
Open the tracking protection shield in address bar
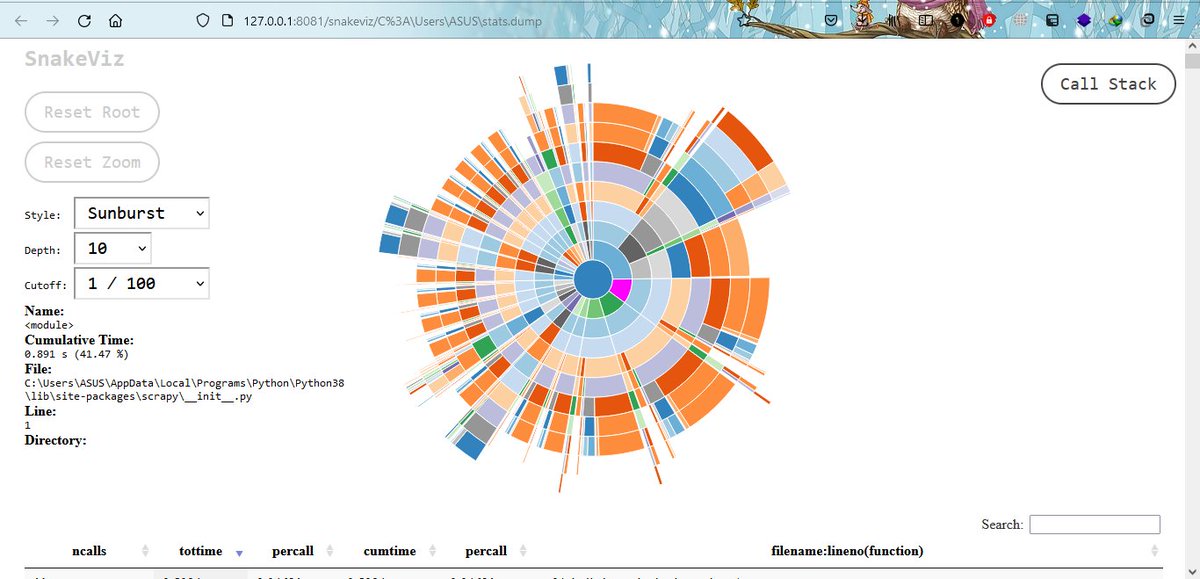(201, 20)
